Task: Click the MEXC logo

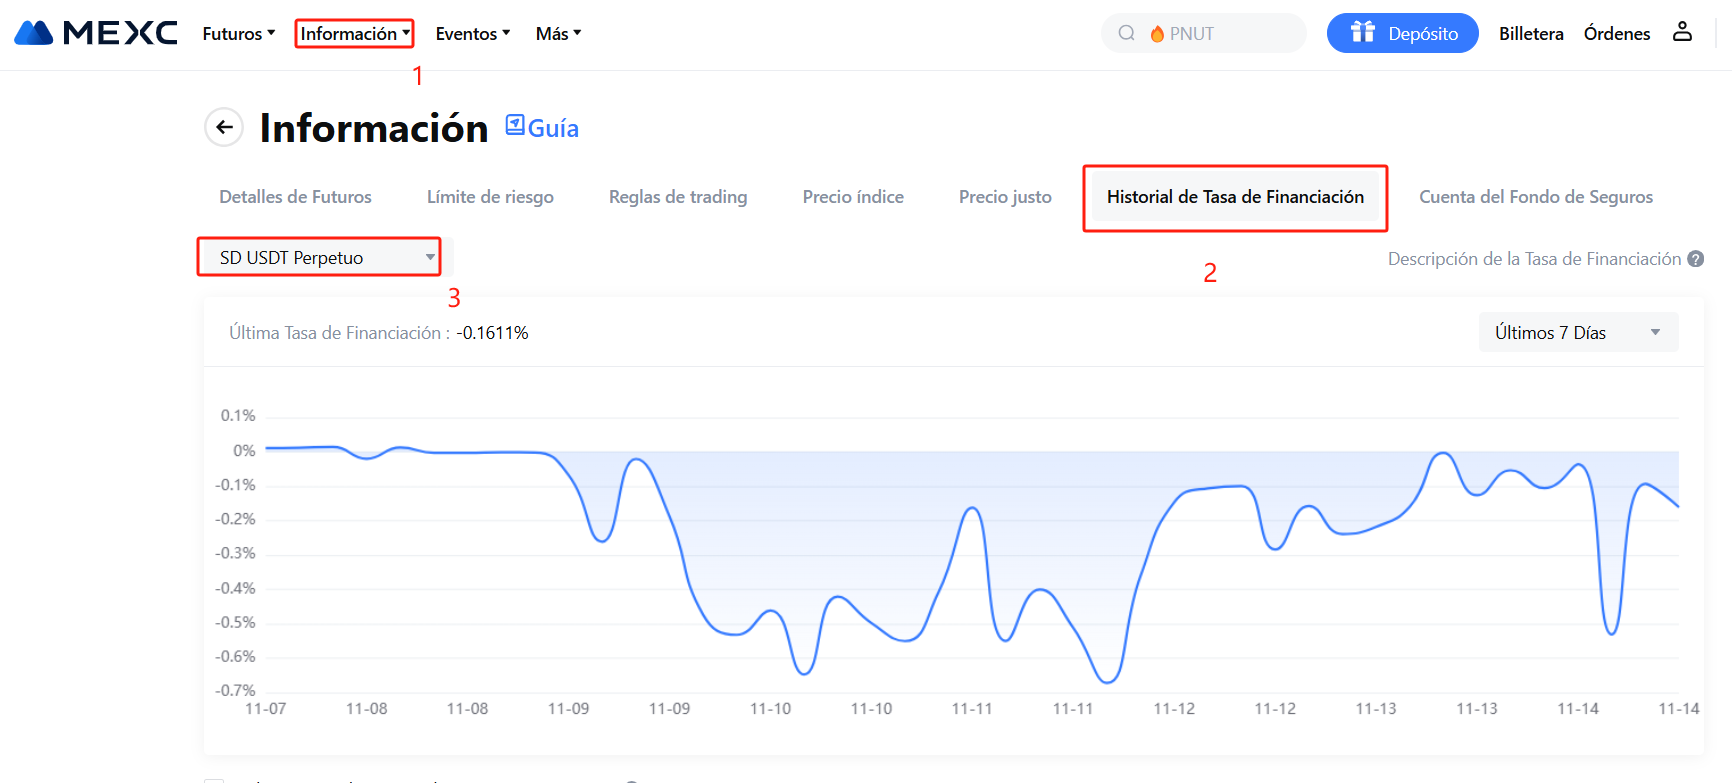Action: (x=96, y=33)
